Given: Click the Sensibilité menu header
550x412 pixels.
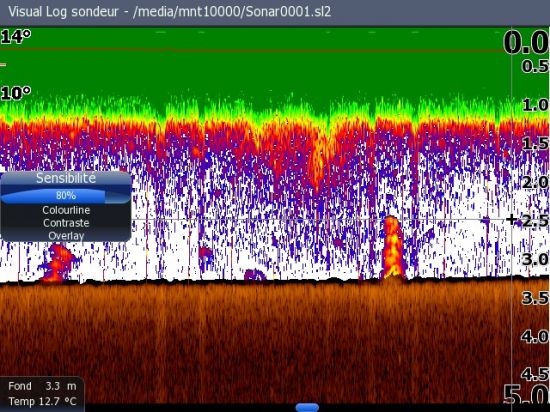Looking at the screenshot, I should point(66,178).
